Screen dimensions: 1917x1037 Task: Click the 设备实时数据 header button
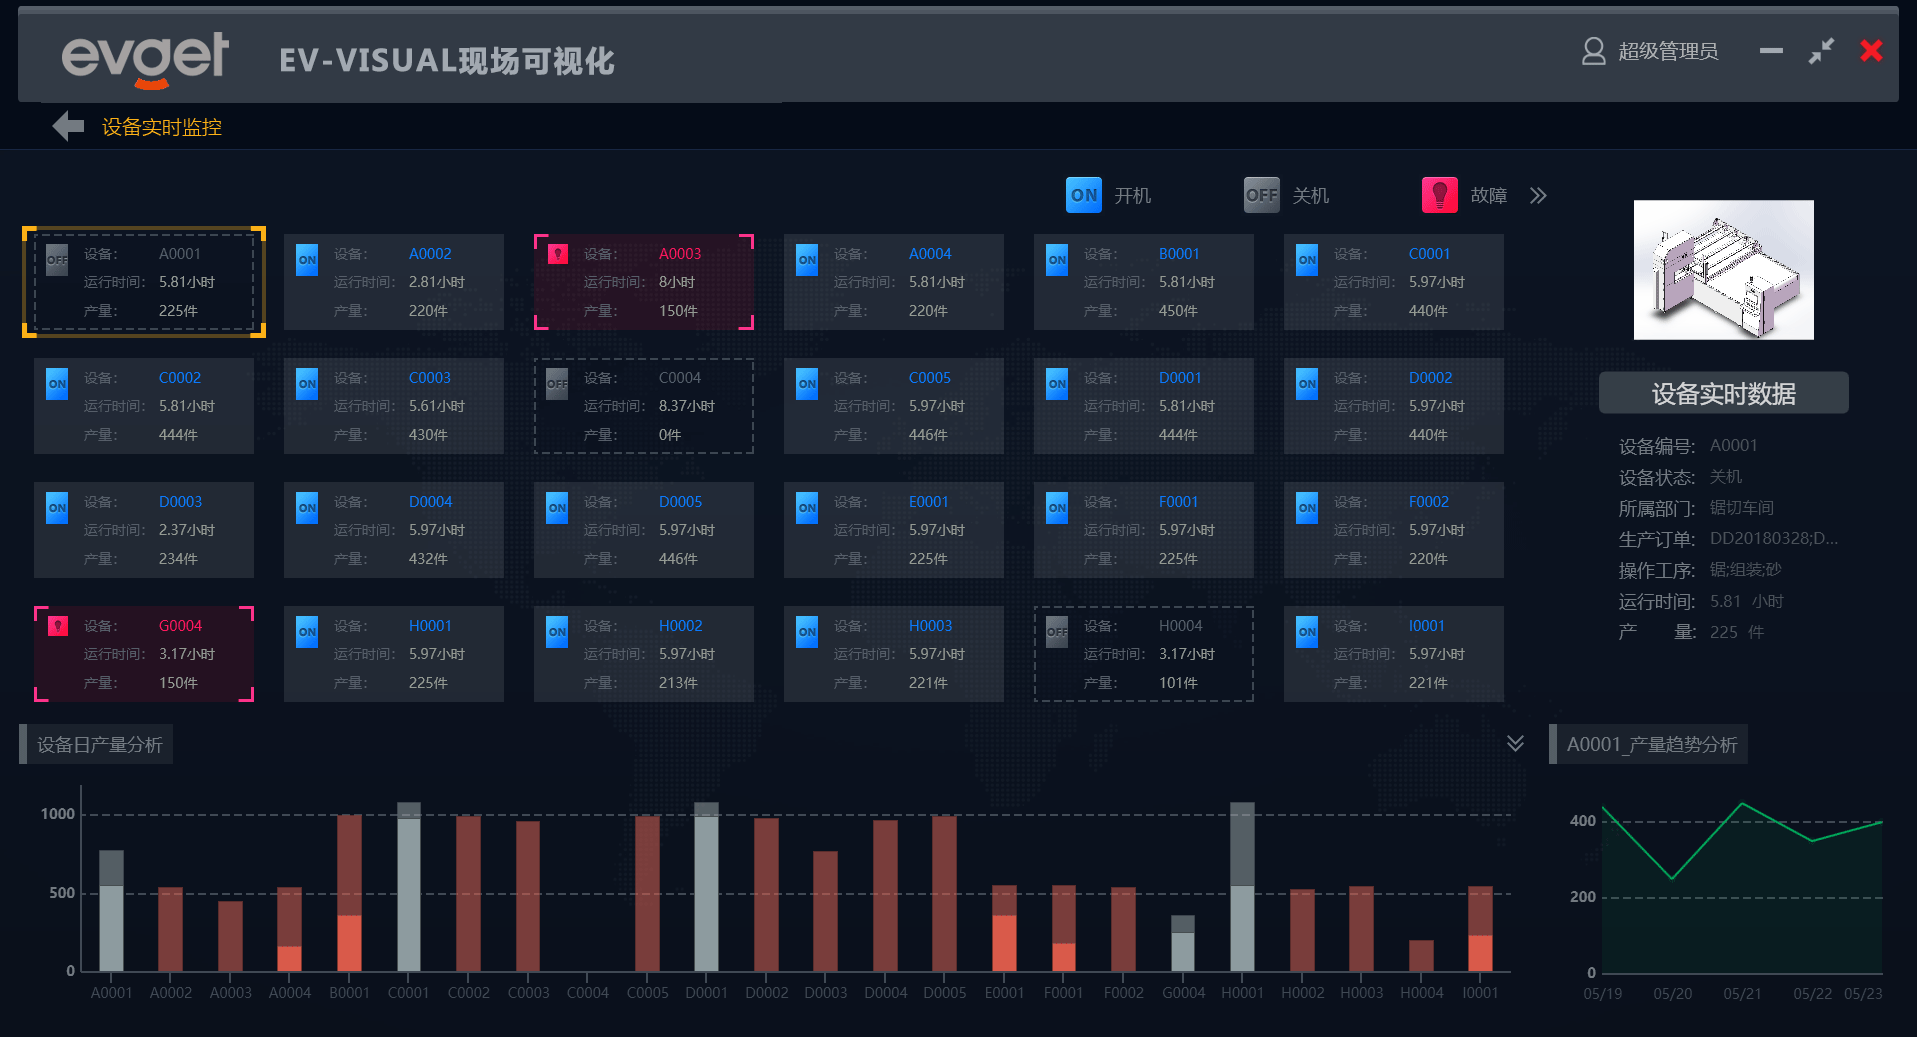[x=1722, y=392]
